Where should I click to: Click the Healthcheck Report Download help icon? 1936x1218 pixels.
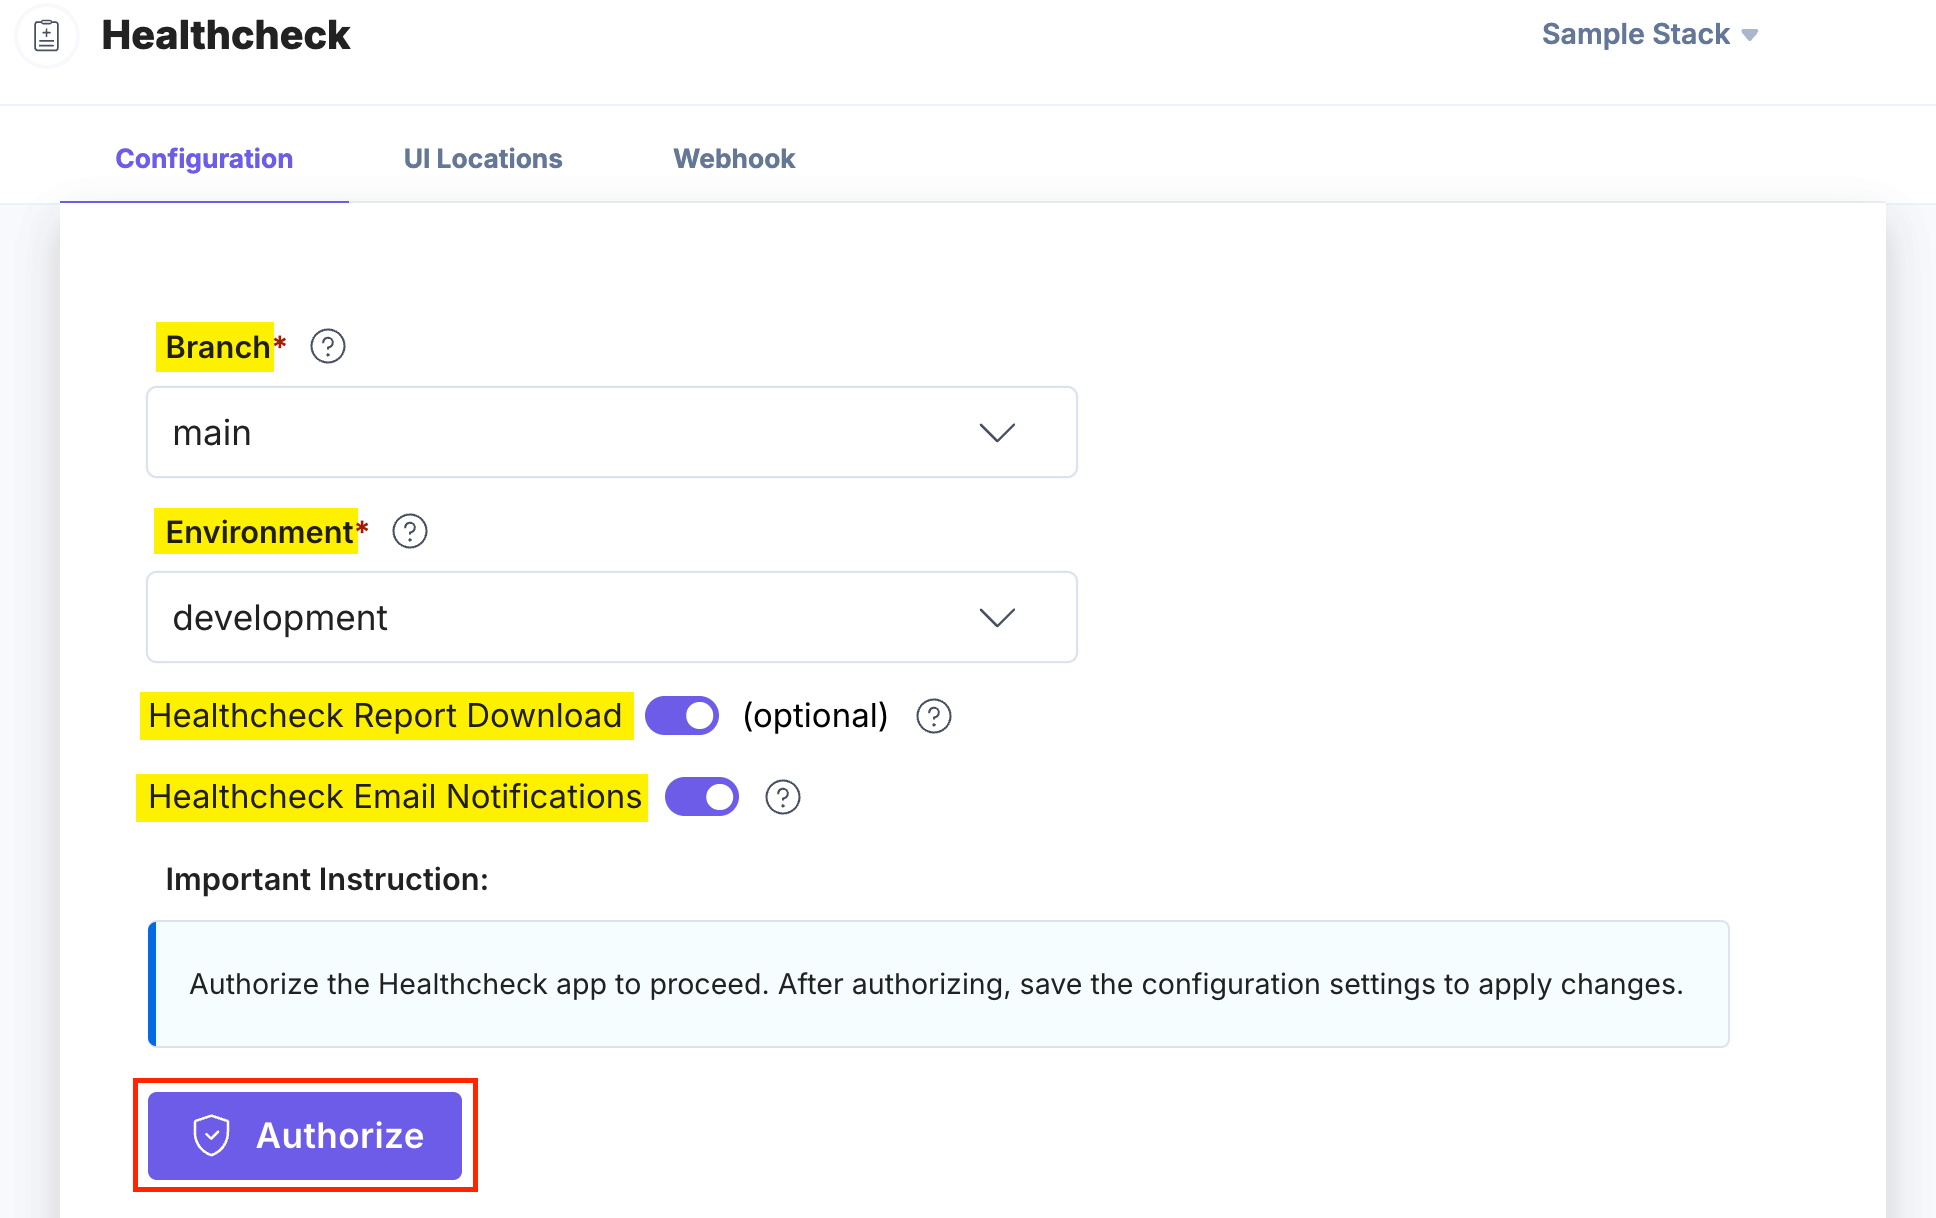tap(933, 716)
